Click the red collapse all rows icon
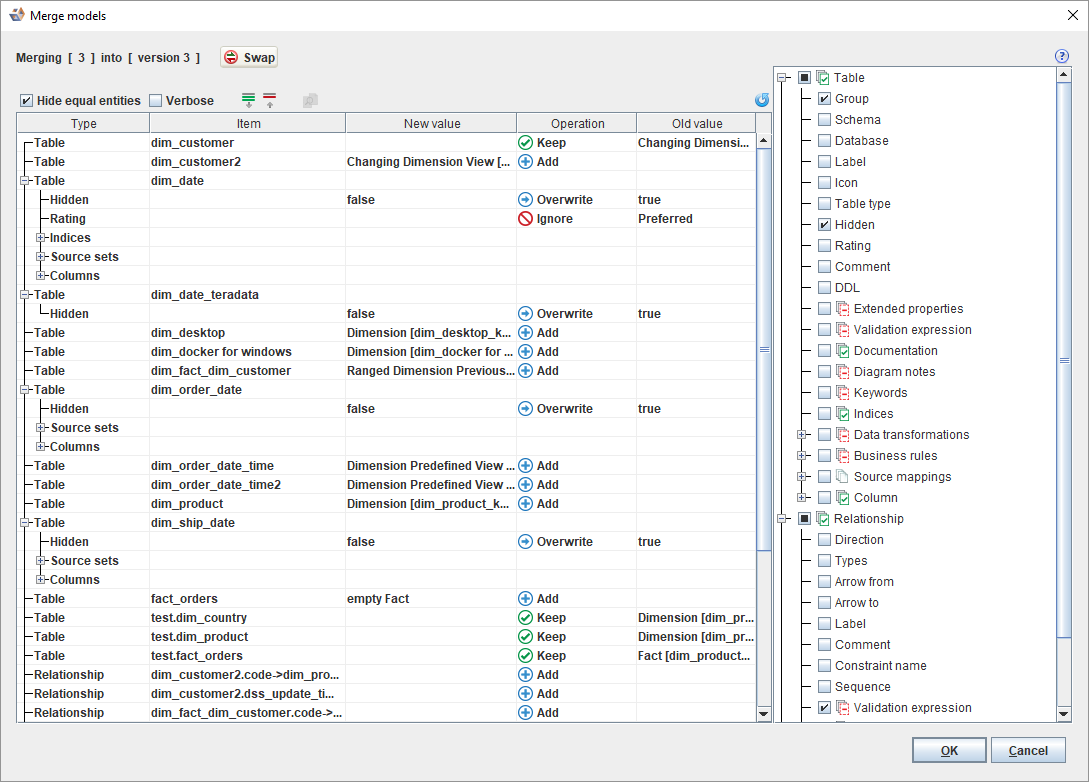Image resolution: width=1089 pixels, height=782 pixels. click(269, 100)
